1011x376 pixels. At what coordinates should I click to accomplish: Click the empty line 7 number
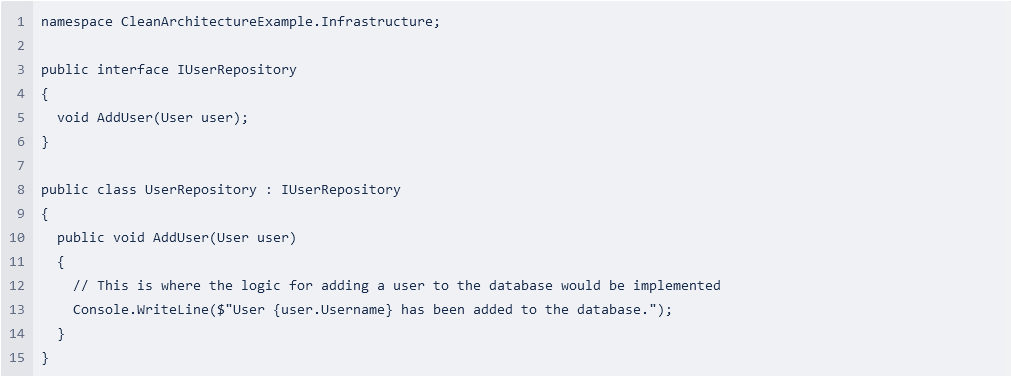click(21, 166)
